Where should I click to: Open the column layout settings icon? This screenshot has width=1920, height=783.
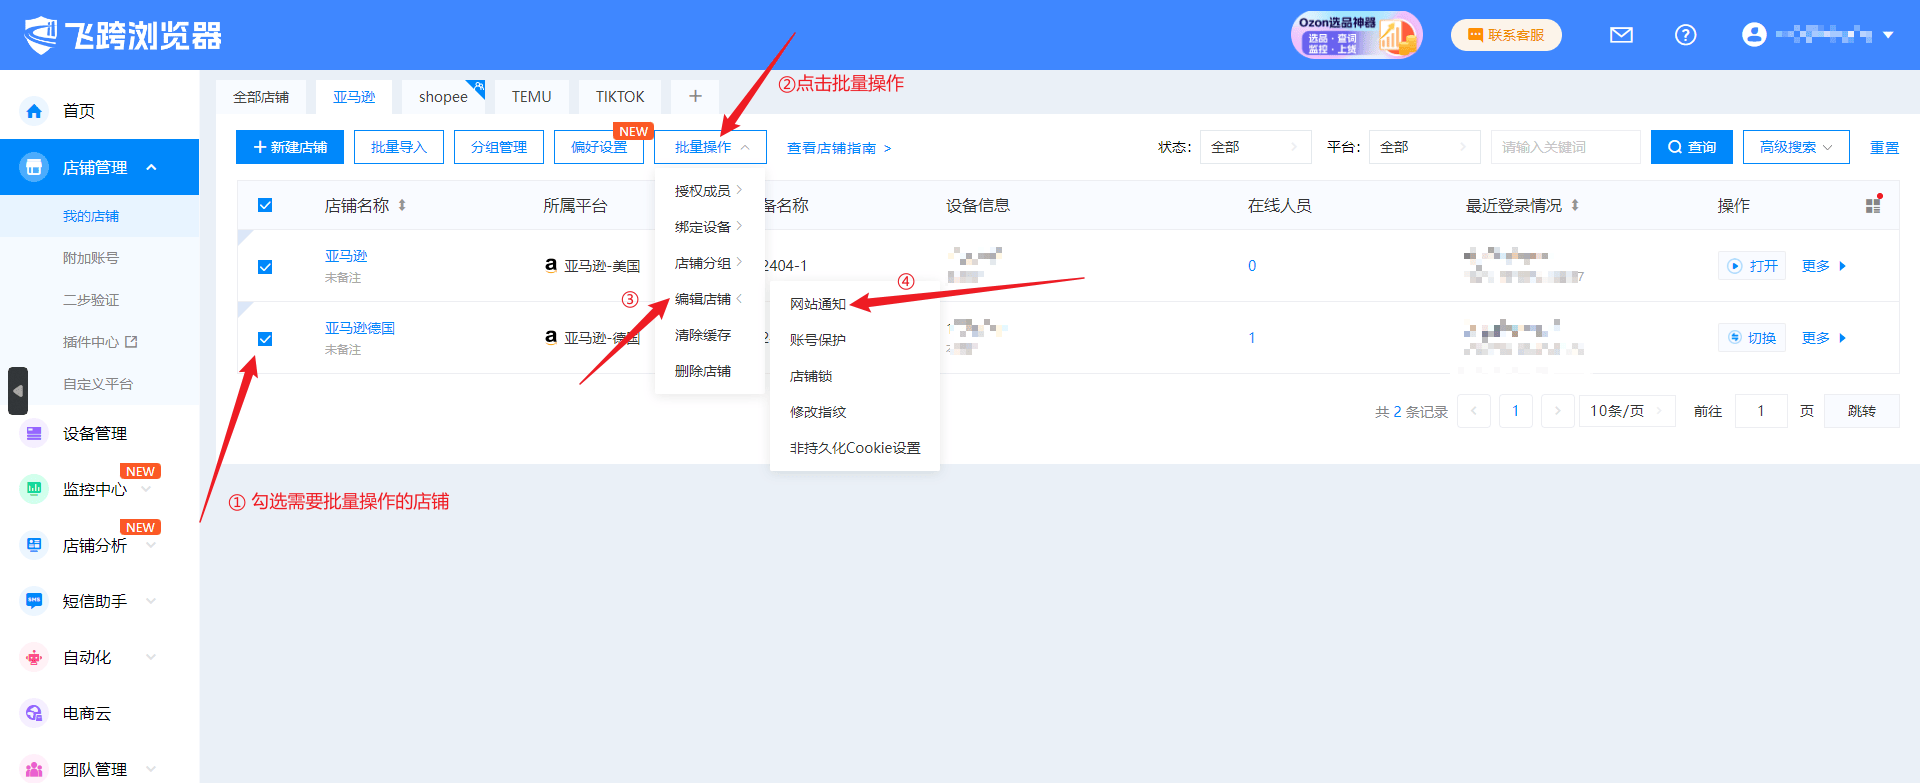tap(1873, 205)
